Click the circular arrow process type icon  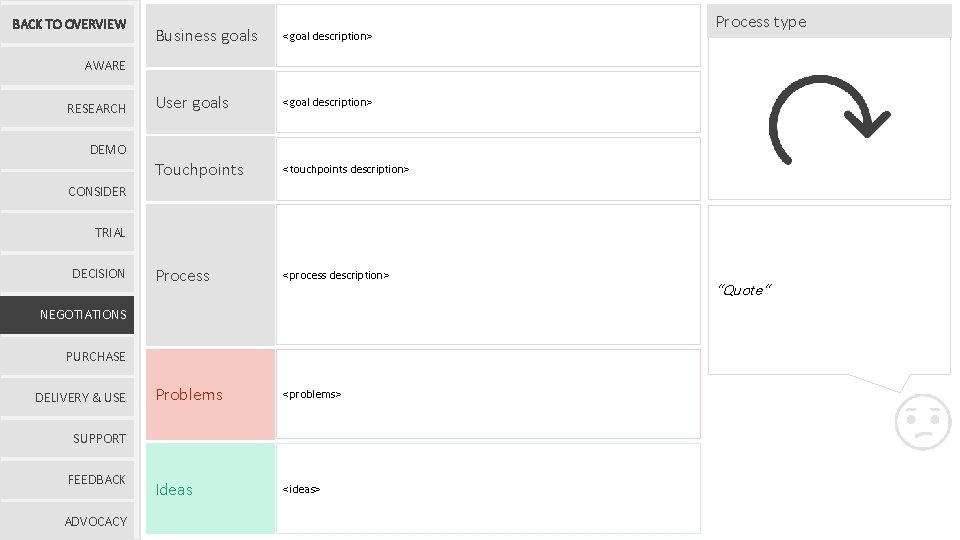click(828, 119)
